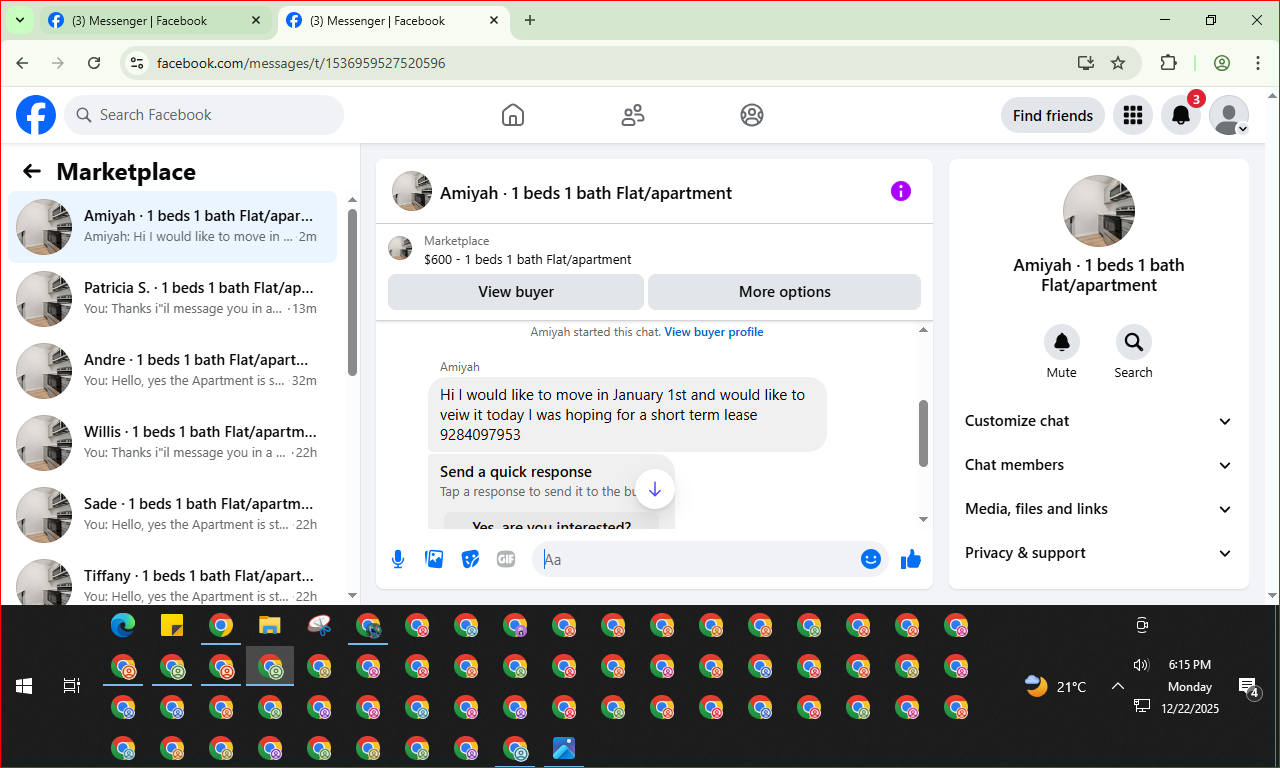The width and height of the screenshot is (1280, 768).
Task: Click the Search Facebook field
Action: [204, 115]
